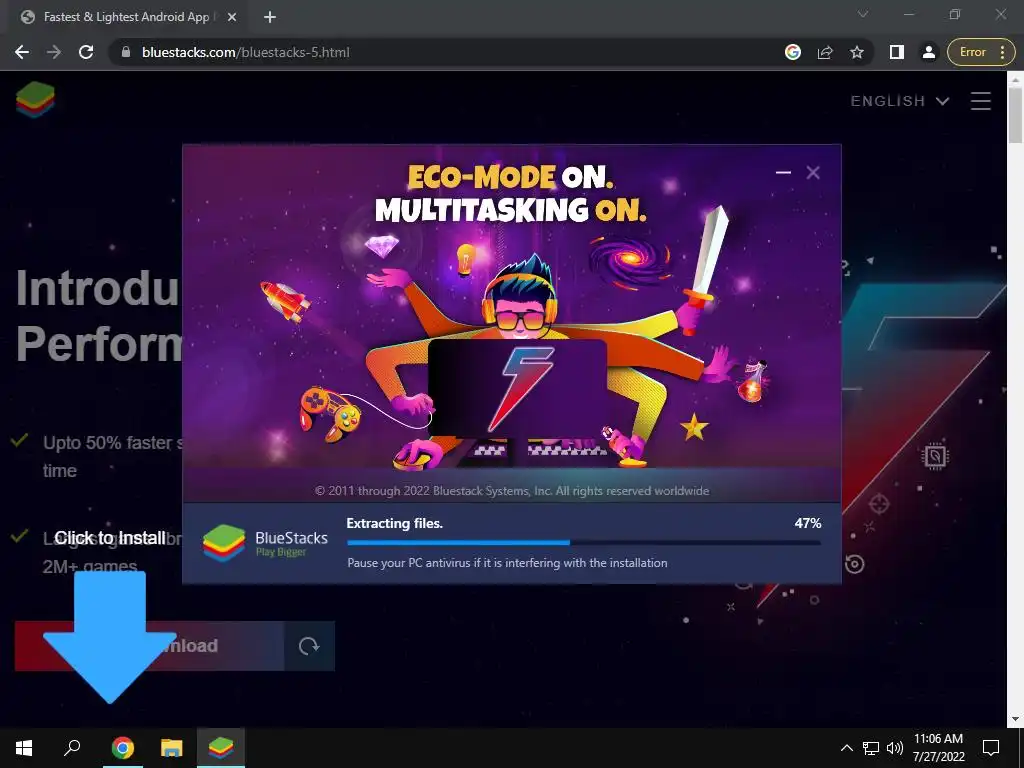
Task: Bookmark this page with the star
Action: [857, 52]
